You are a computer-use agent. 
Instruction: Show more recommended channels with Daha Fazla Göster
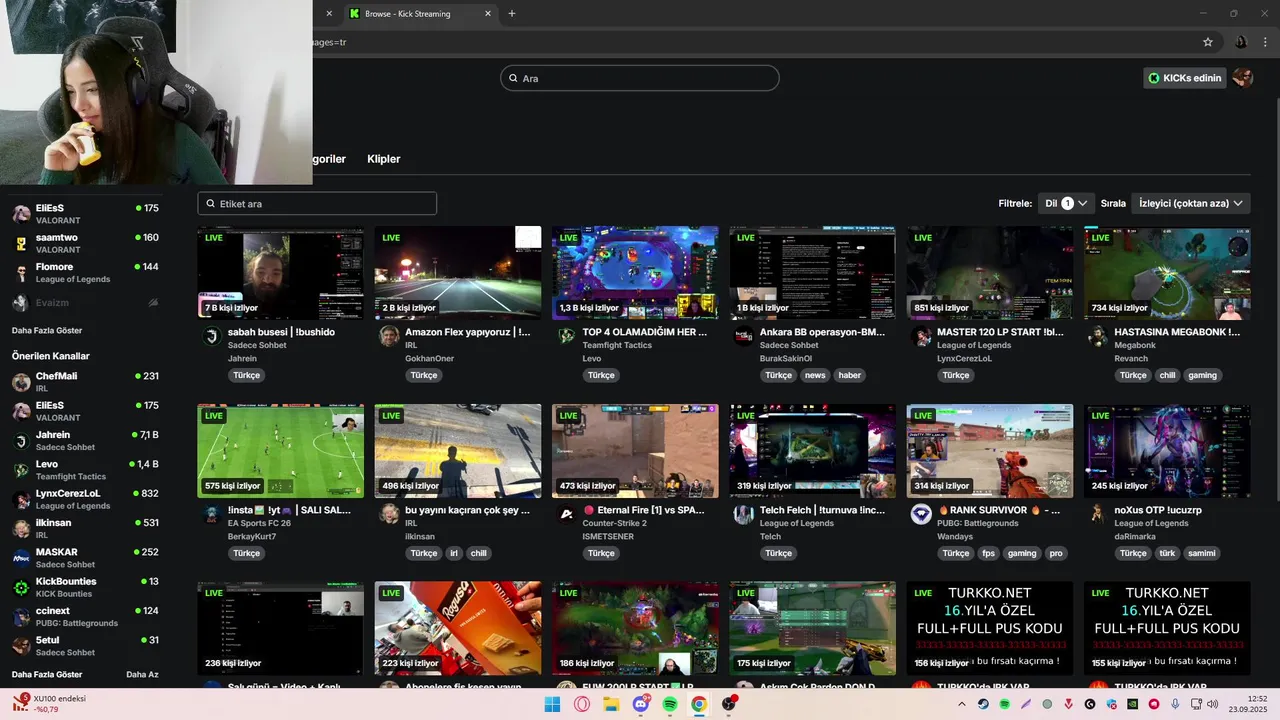coord(47,674)
